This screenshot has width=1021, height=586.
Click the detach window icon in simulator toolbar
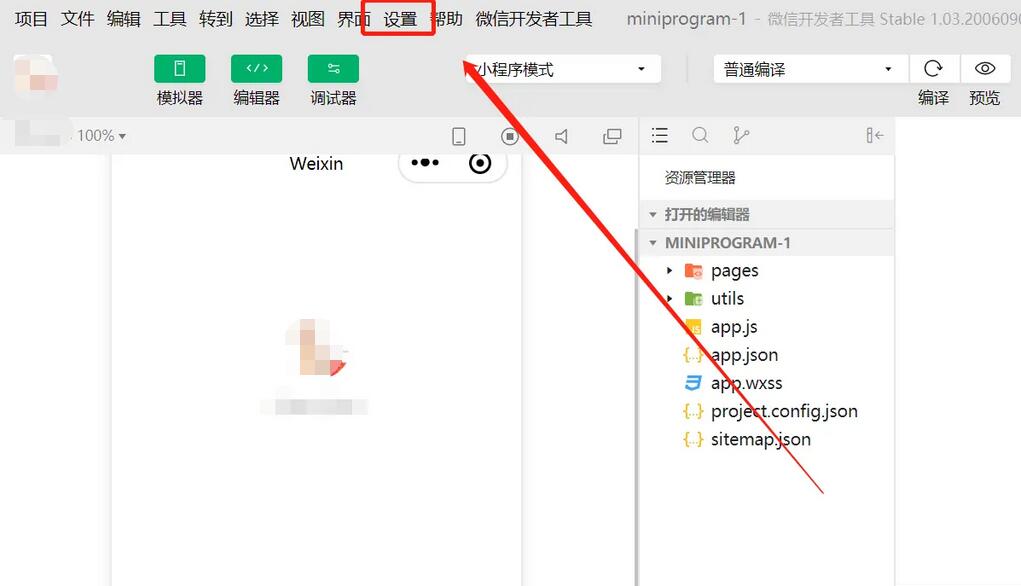(612, 136)
